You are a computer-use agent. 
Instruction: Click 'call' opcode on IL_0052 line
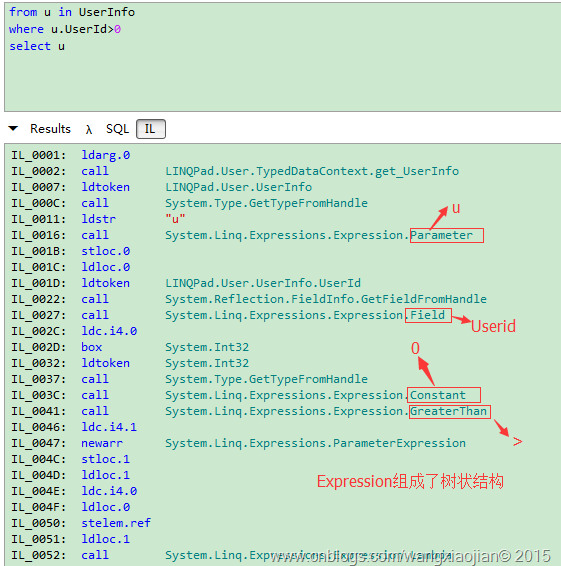tap(95, 555)
